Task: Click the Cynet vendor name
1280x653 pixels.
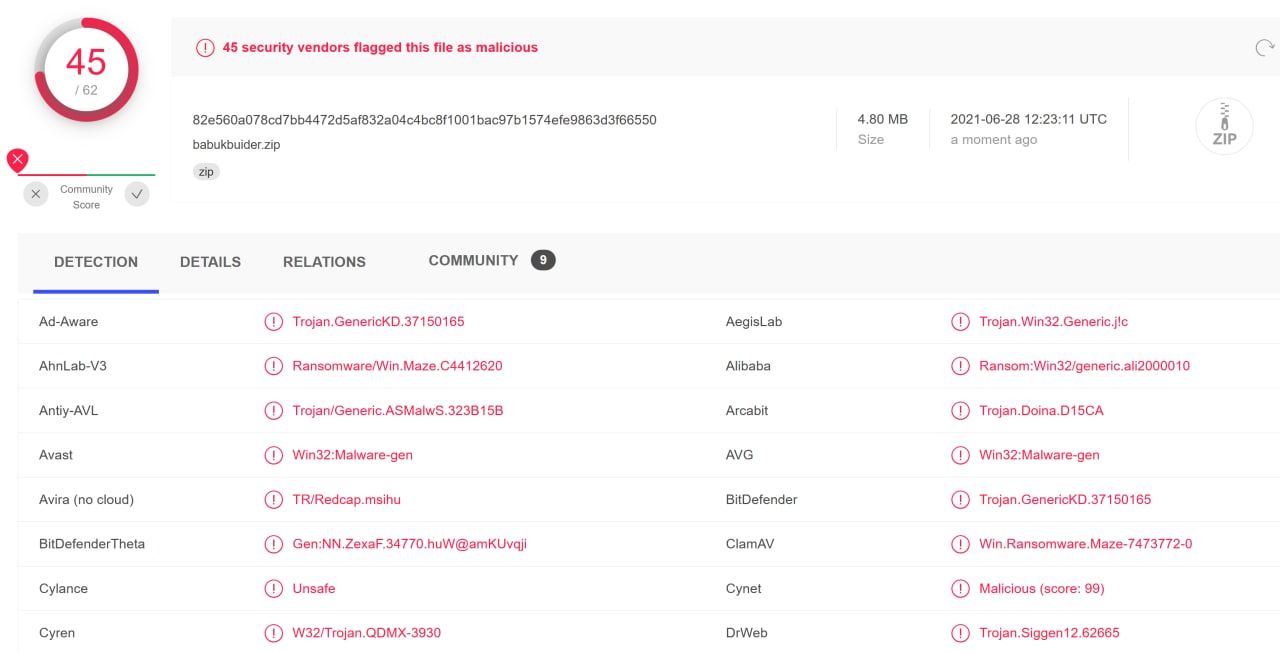Action: (743, 588)
